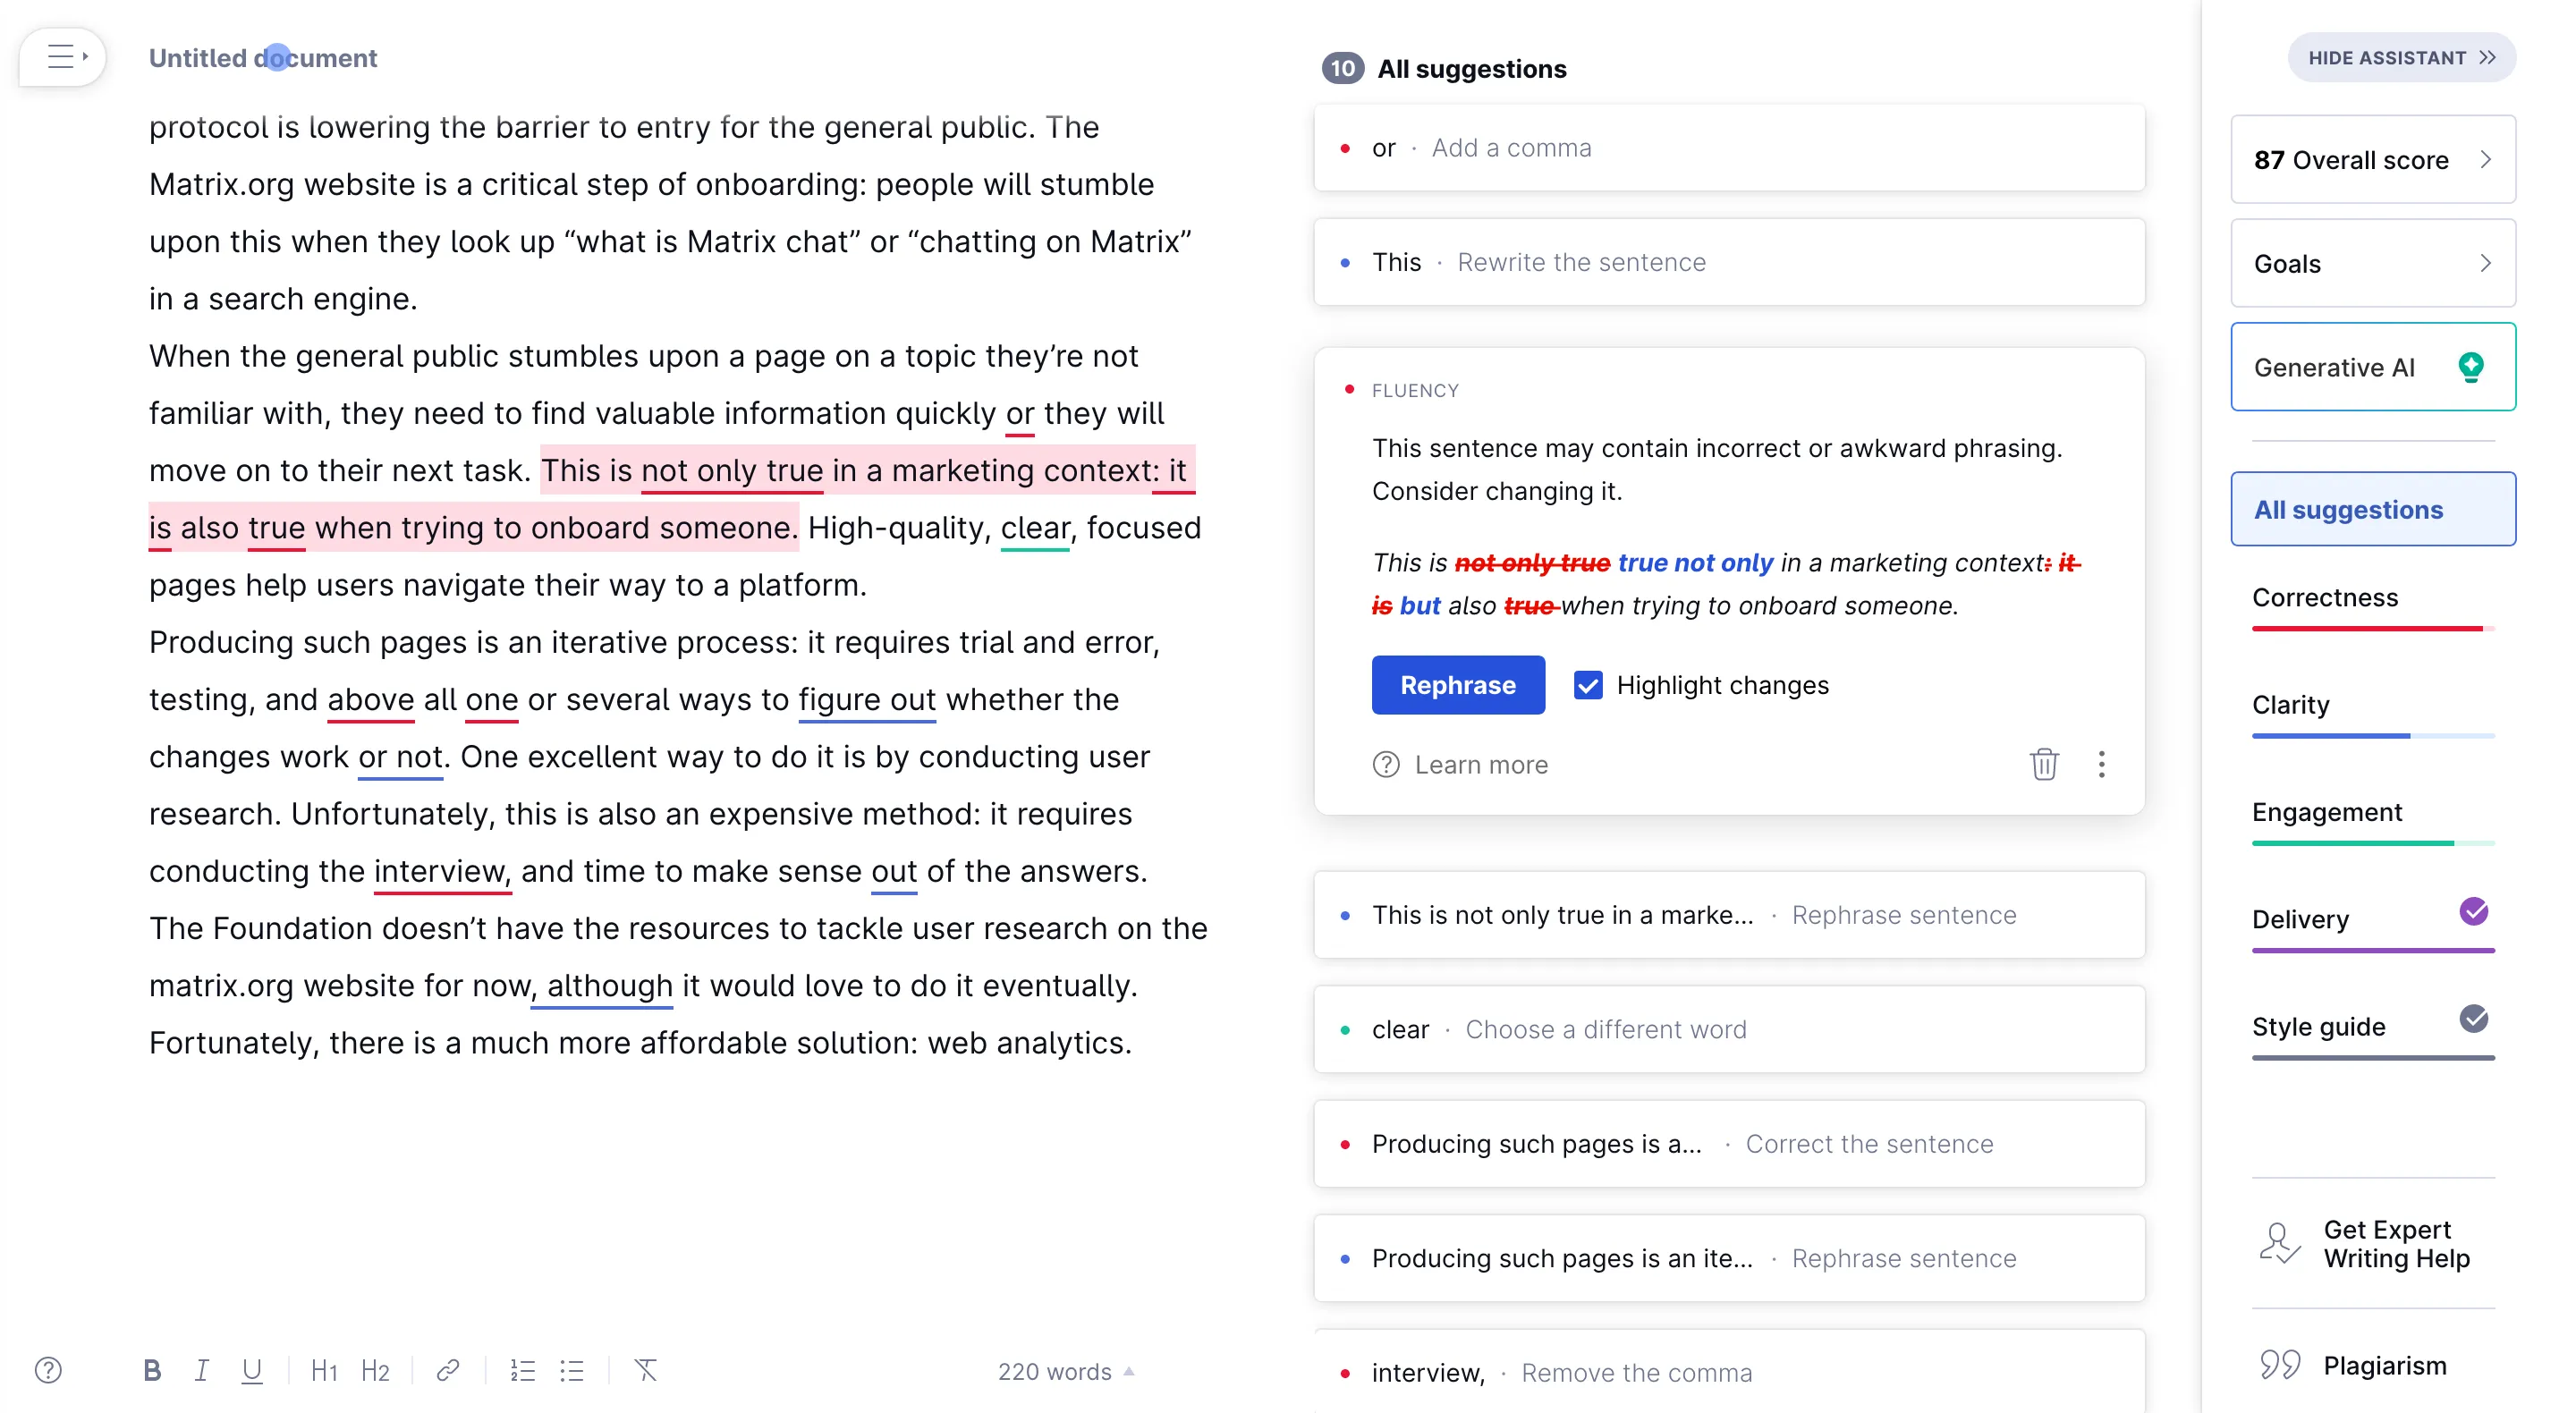Apply italic formatting
Viewport: 2576px width, 1413px height.
202,1370
